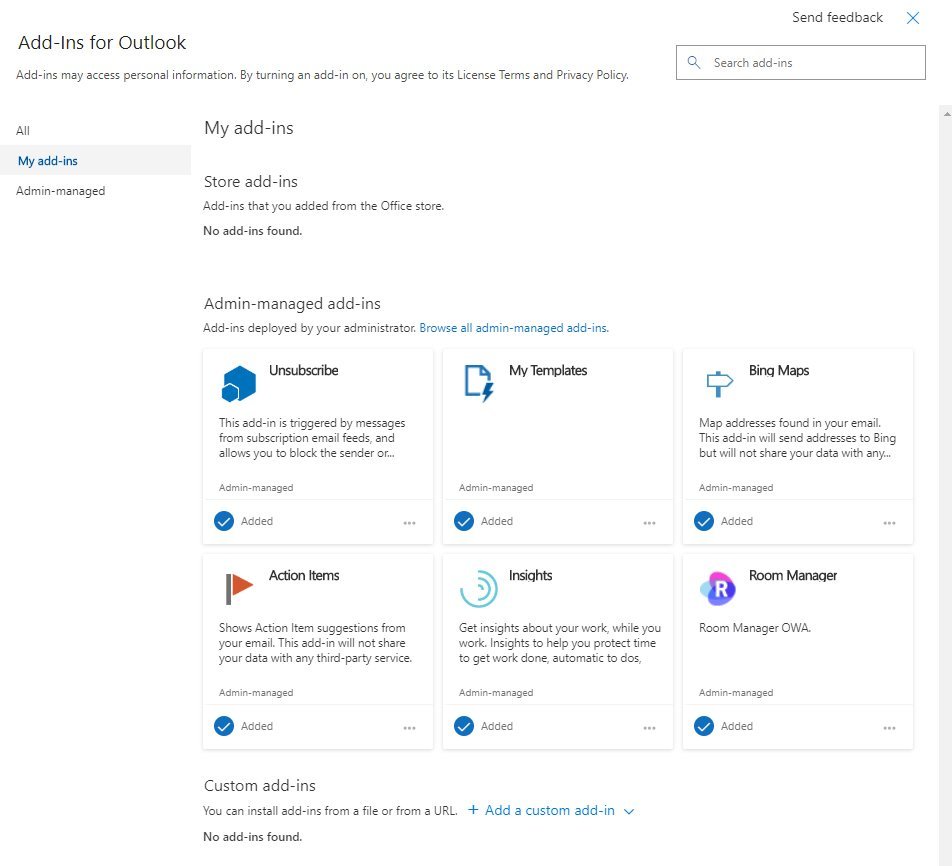Viewport: 952px width, 866px height.
Task: Click the My Templates document icon
Action: 479,383
